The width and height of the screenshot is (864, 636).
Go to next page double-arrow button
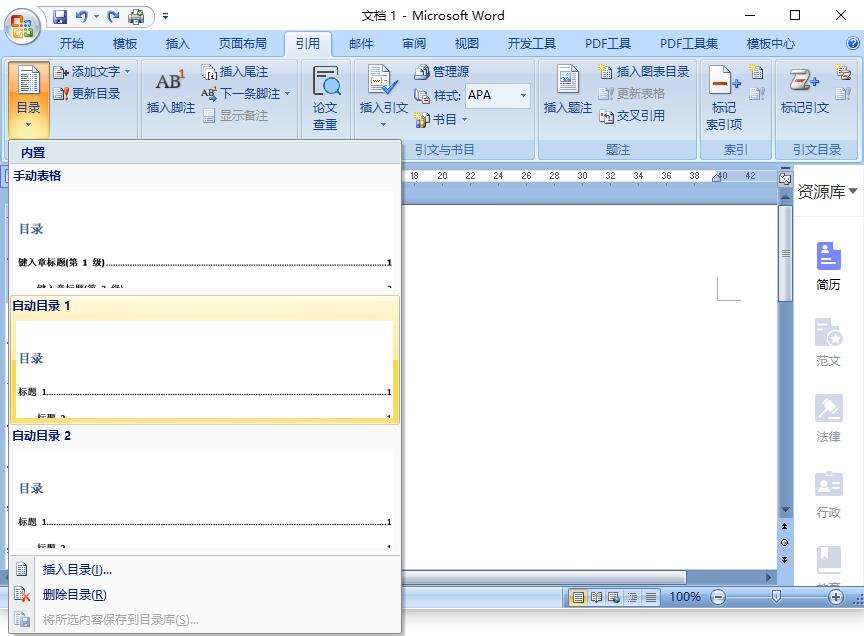[x=785, y=559]
